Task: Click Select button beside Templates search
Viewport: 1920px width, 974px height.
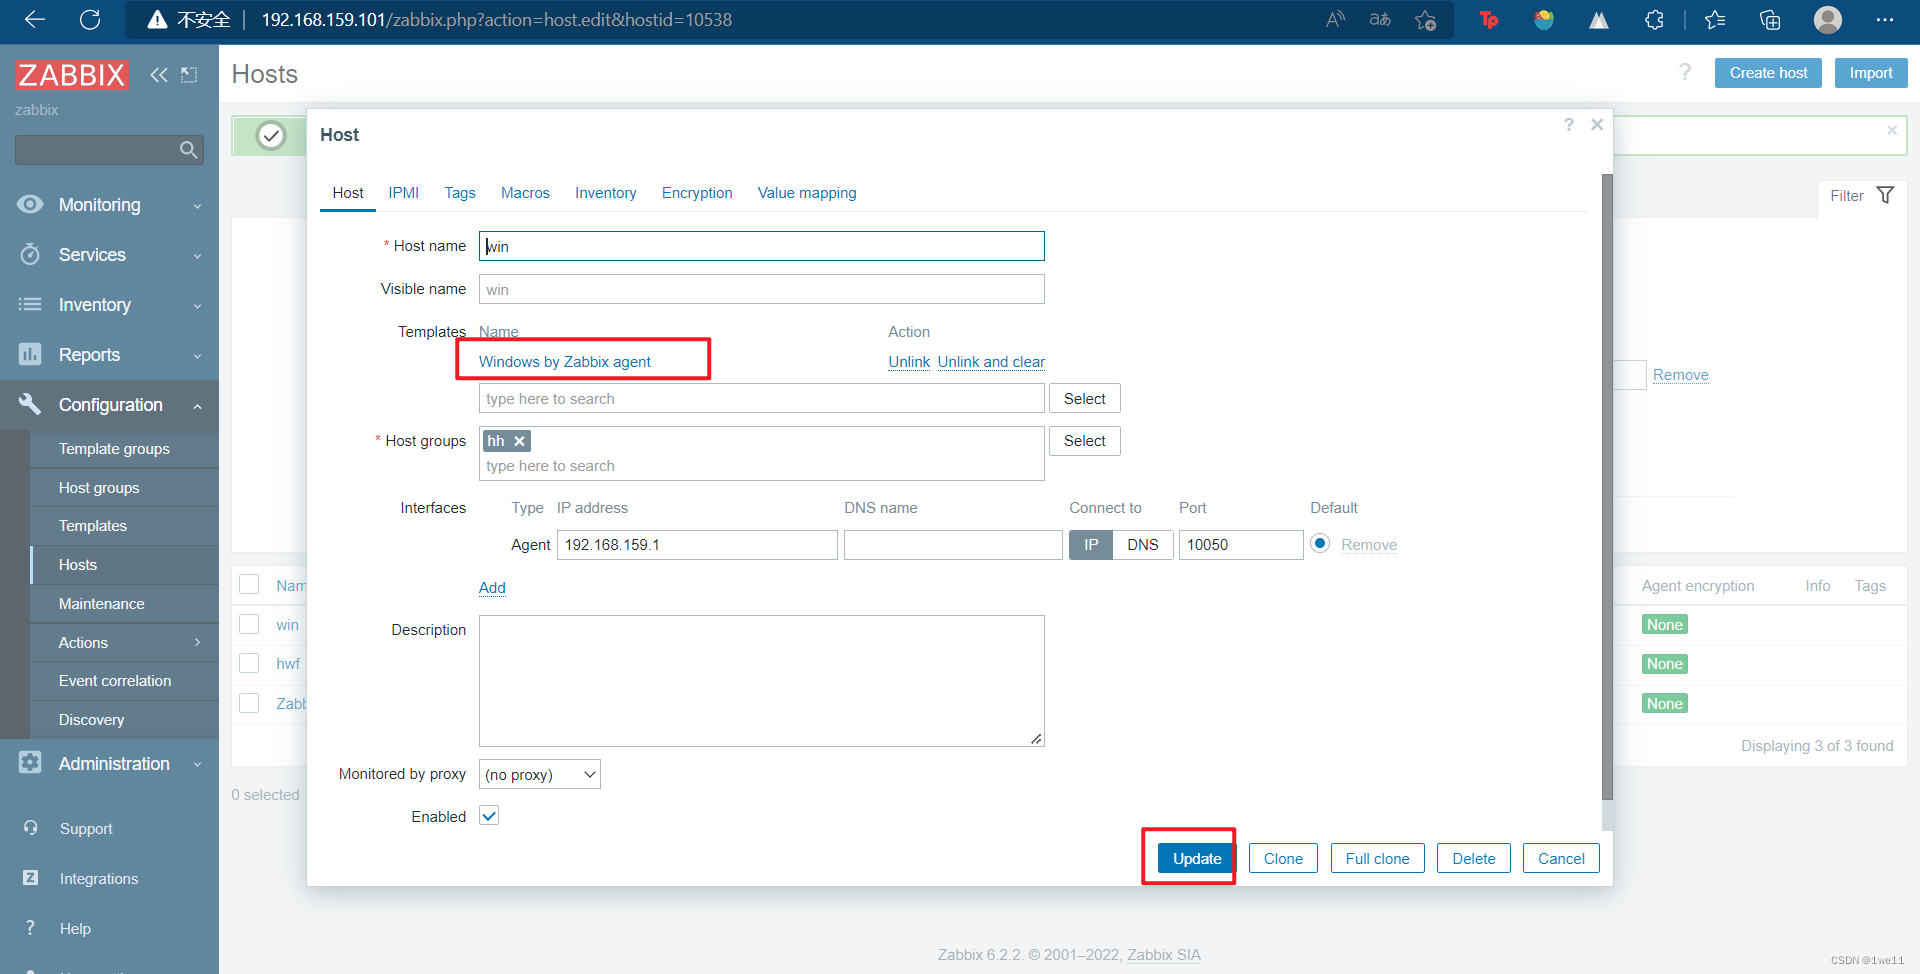Action: click(x=1084, y=398)
